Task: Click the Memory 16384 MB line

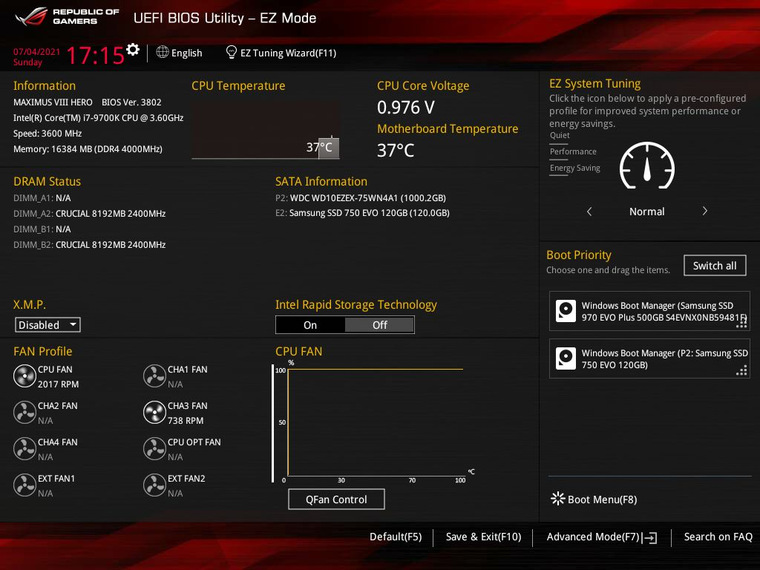Action: (88, 149)
